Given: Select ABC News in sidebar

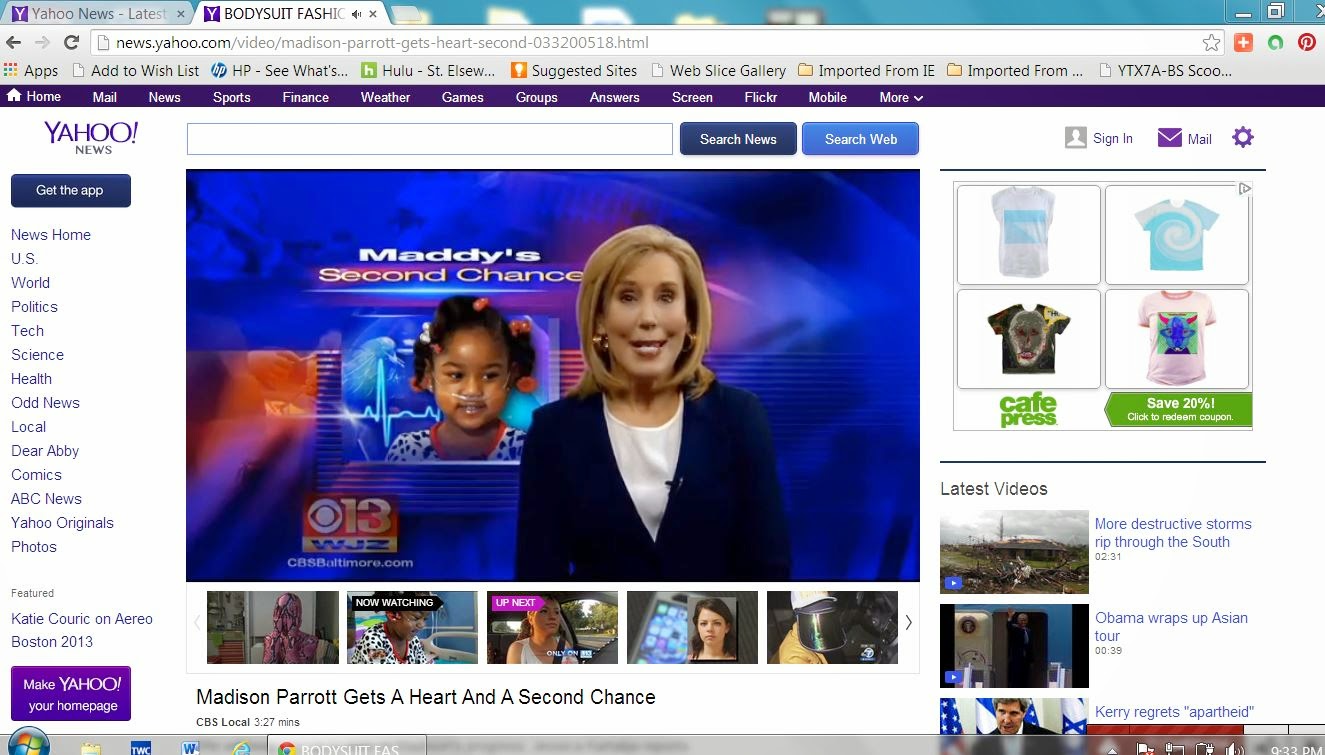Looking at the screenshot, I should click(46, 499).
